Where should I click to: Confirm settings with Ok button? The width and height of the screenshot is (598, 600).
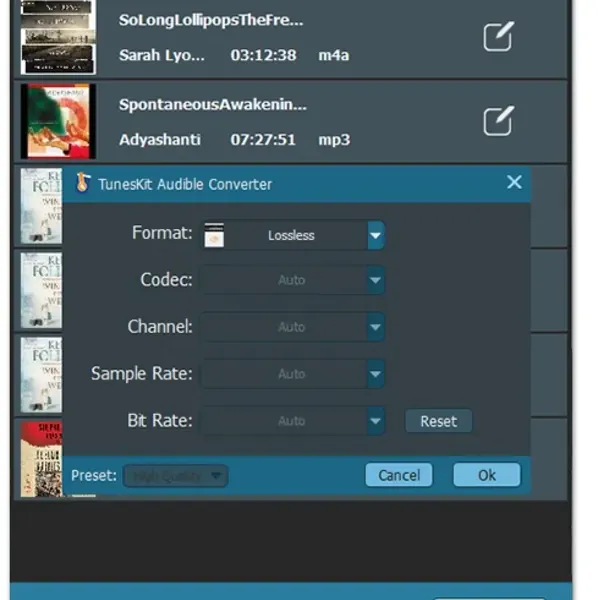pos(487,475)
